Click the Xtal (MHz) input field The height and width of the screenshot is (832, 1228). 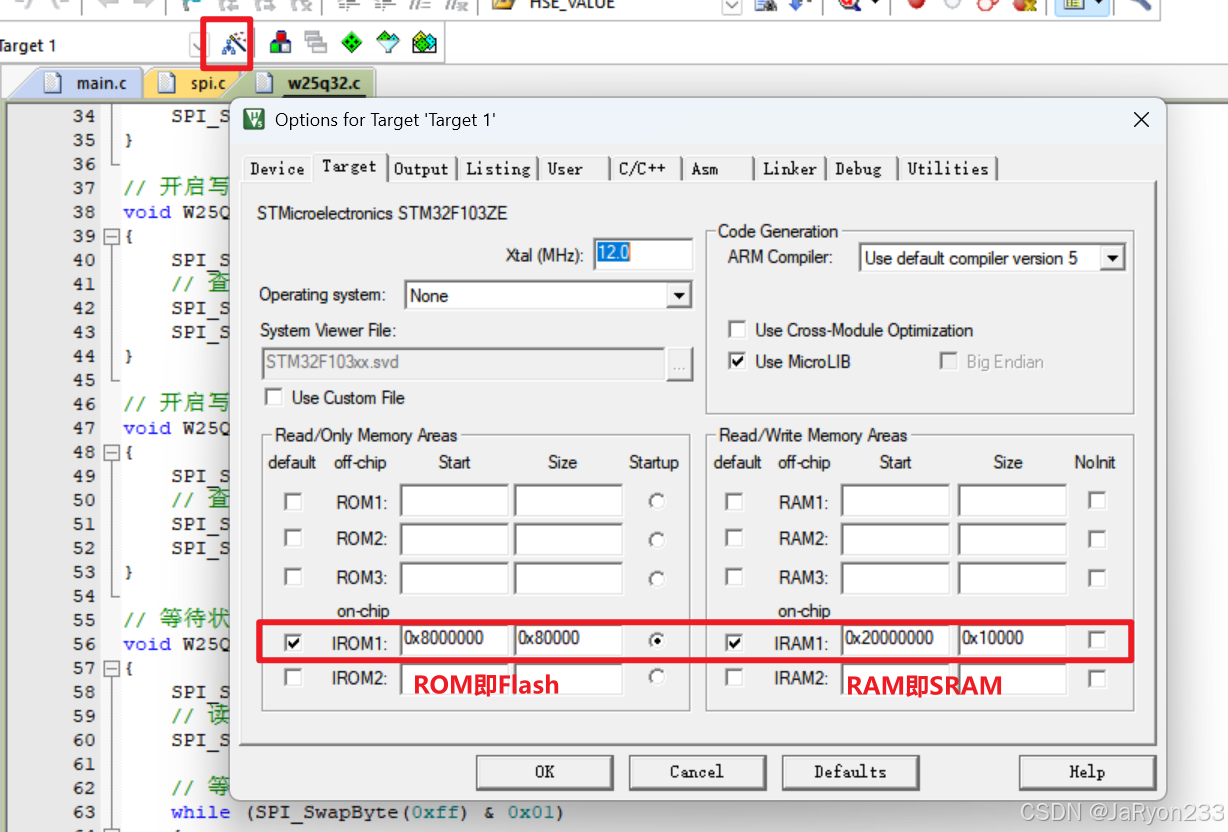point(643,254)
